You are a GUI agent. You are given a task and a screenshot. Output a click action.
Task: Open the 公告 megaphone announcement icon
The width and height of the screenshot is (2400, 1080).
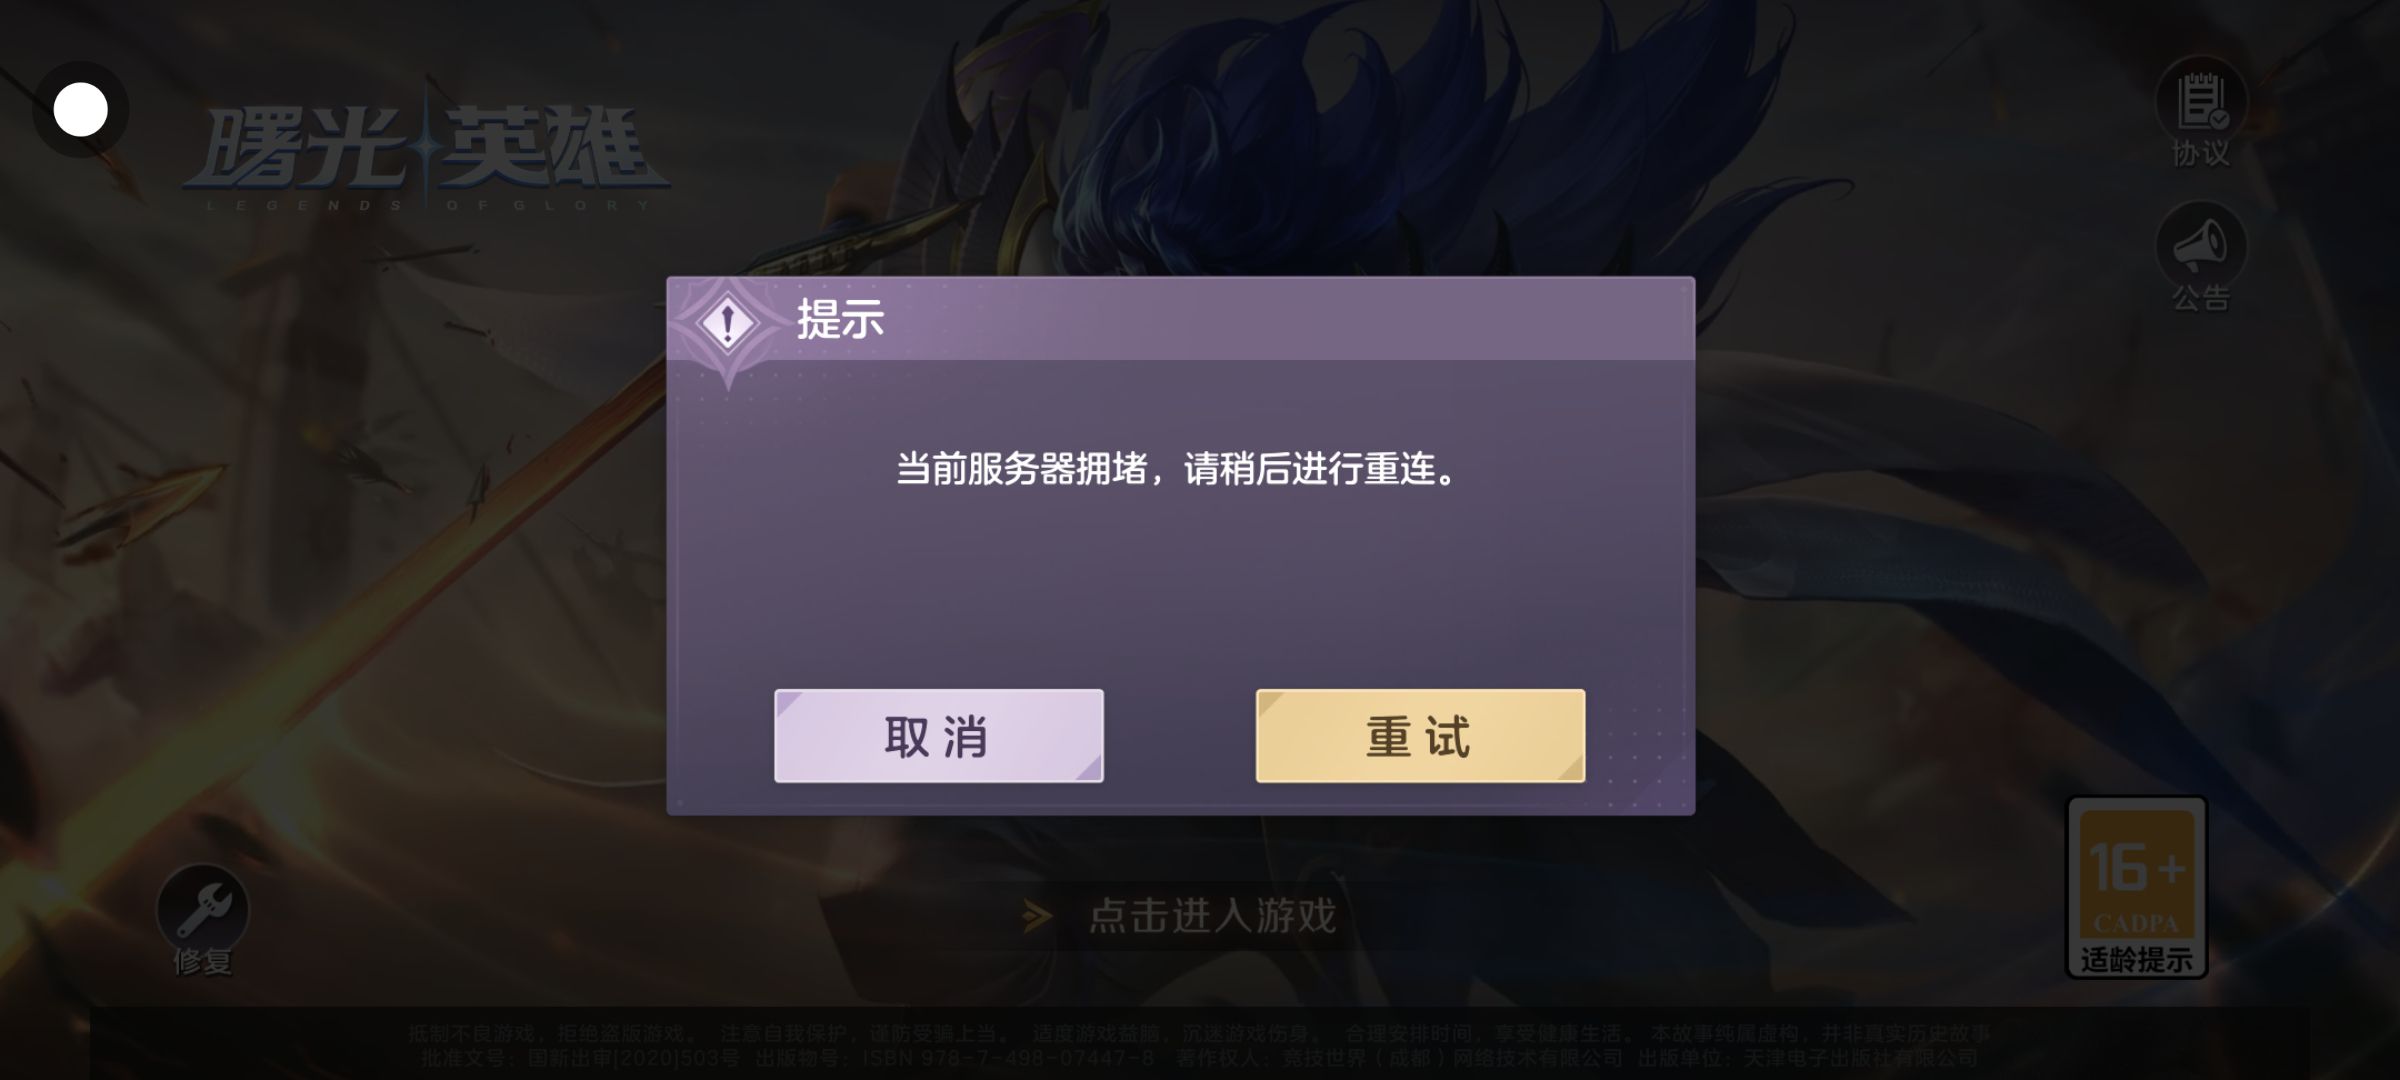pos(2201,246)
